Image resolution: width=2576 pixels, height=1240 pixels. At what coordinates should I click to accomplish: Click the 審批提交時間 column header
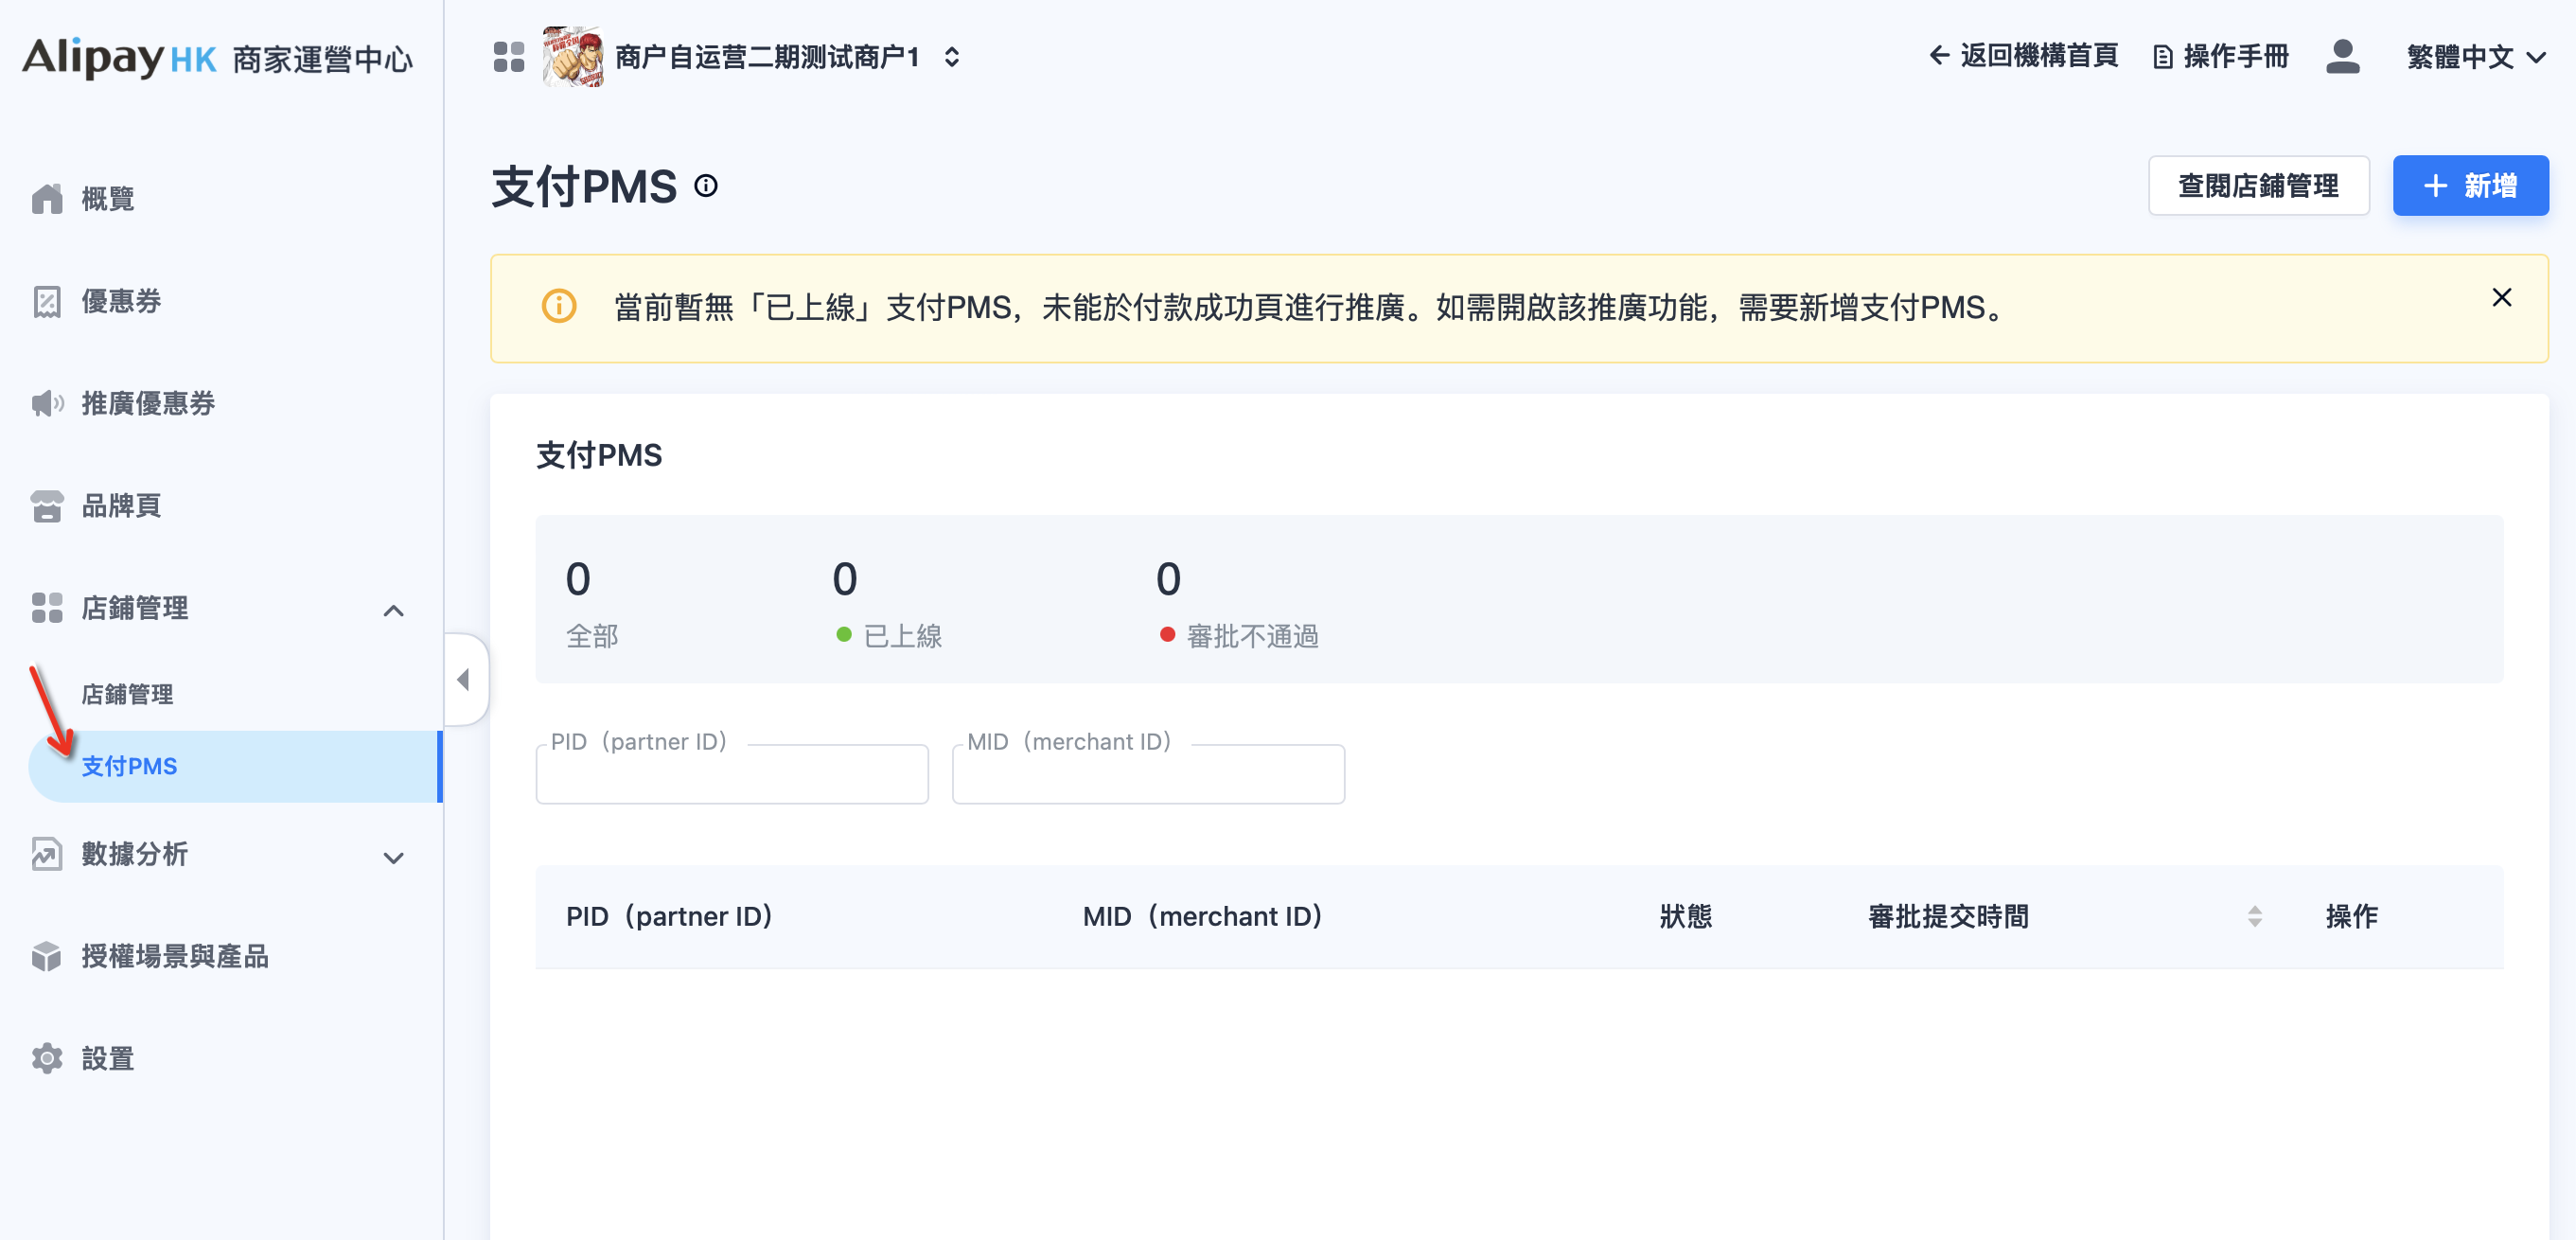coord(1948,916)
